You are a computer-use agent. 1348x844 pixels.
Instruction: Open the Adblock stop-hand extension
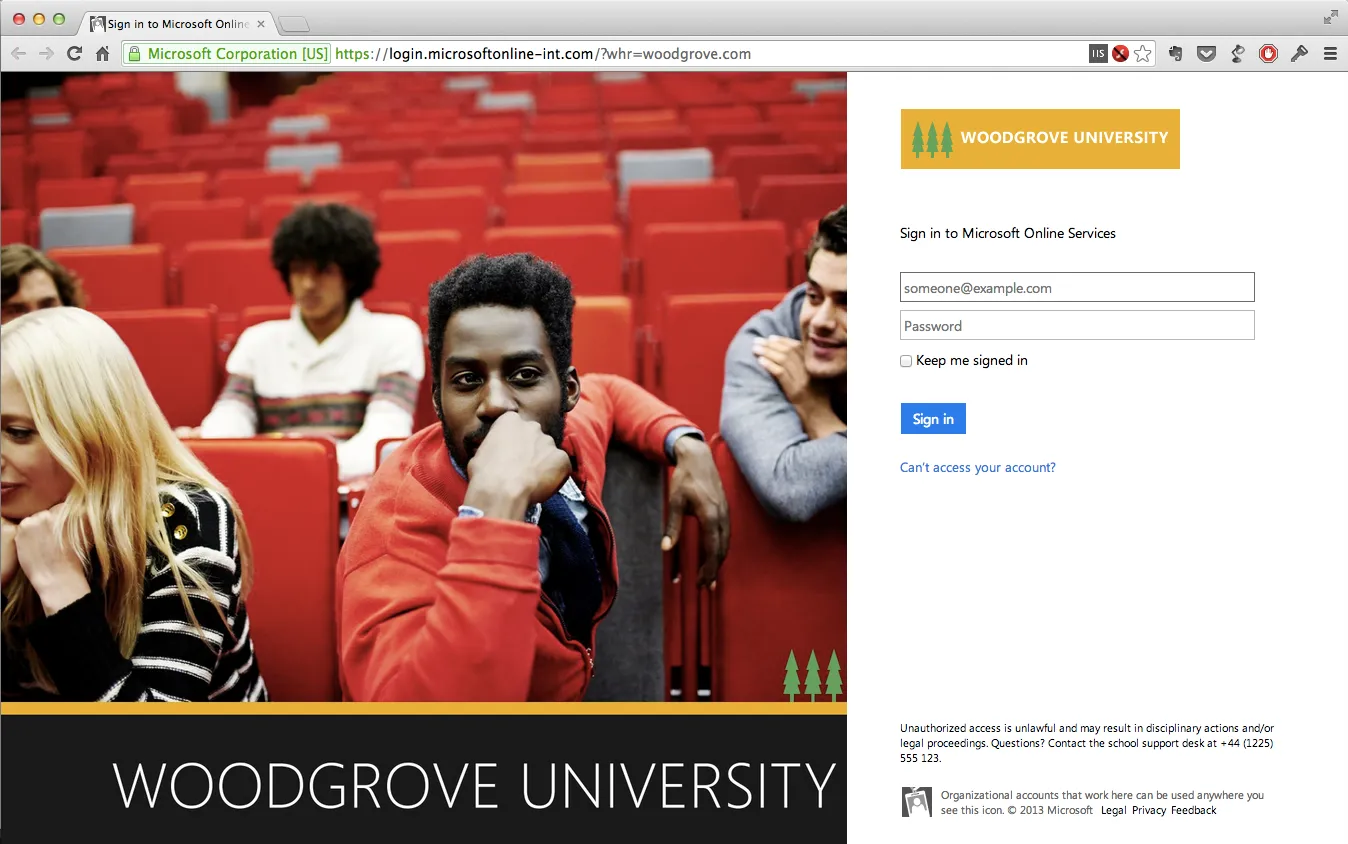1268,54
